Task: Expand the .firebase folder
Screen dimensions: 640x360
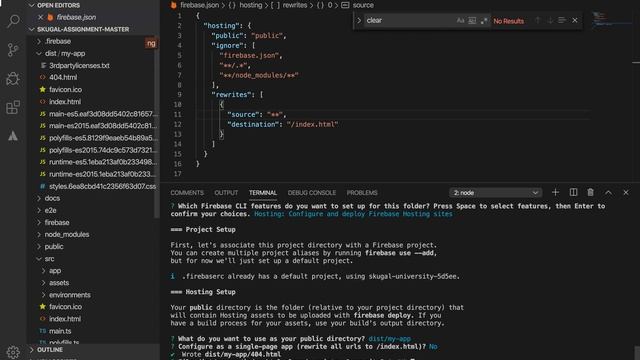Action: tap(58, 41)
